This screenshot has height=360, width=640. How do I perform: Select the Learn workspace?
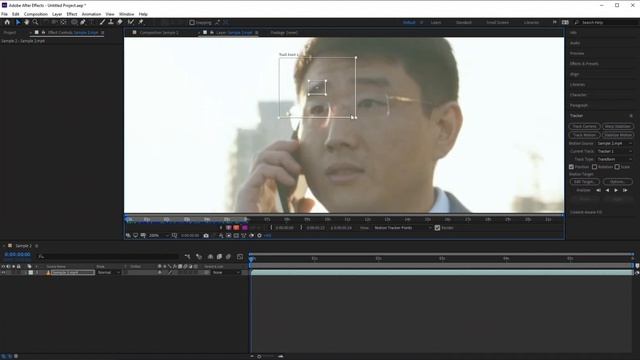coord(436,22)
